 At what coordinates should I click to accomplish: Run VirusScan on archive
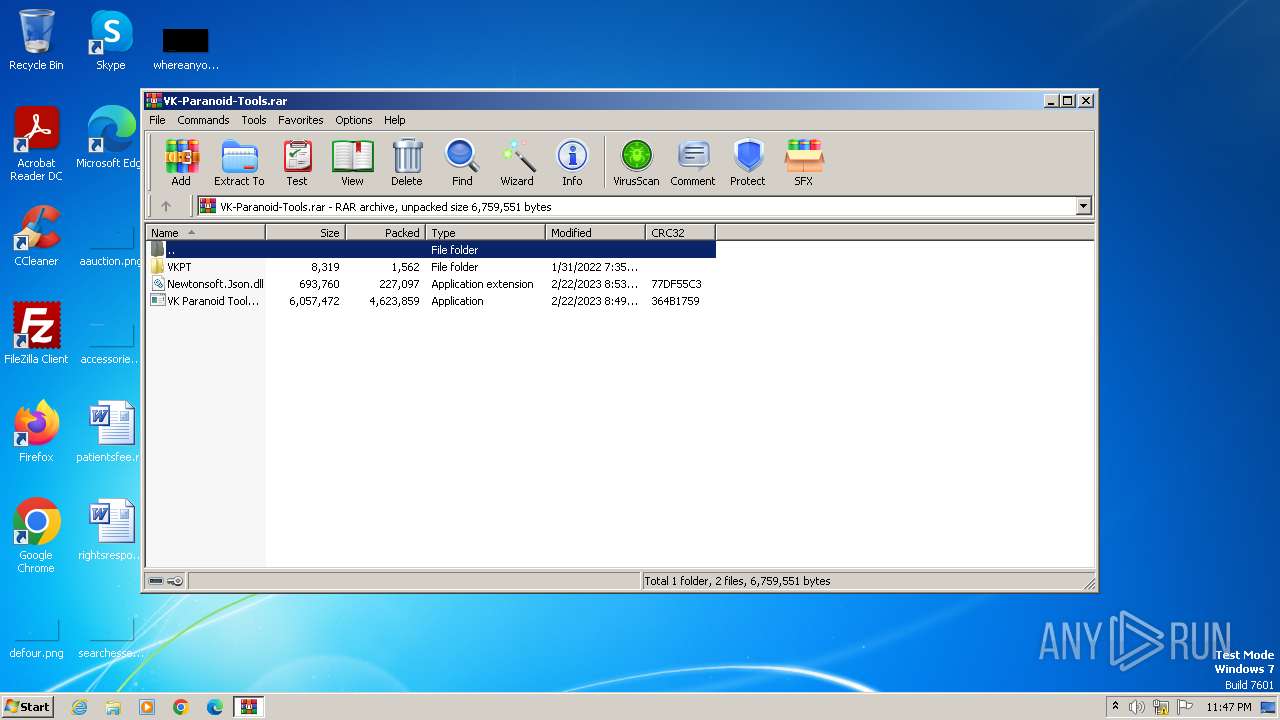pyautogui.click(x=636, y=163)
